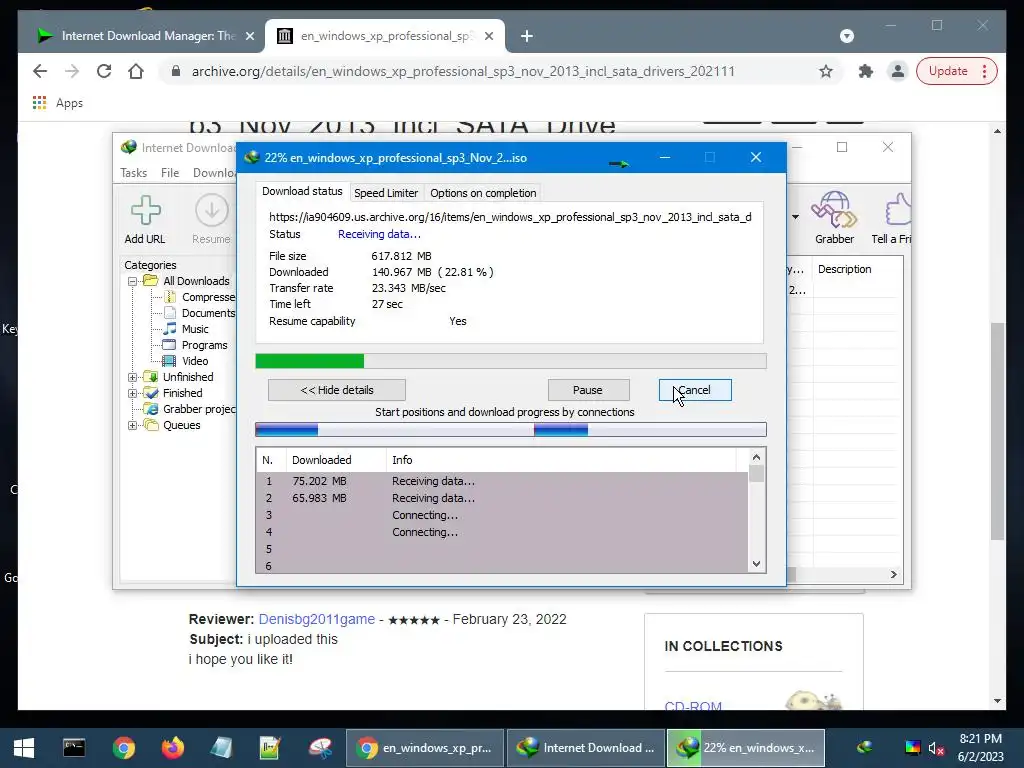Open a new Chrome tab
Screen dimensions: 1024x768
click(527, 36)
